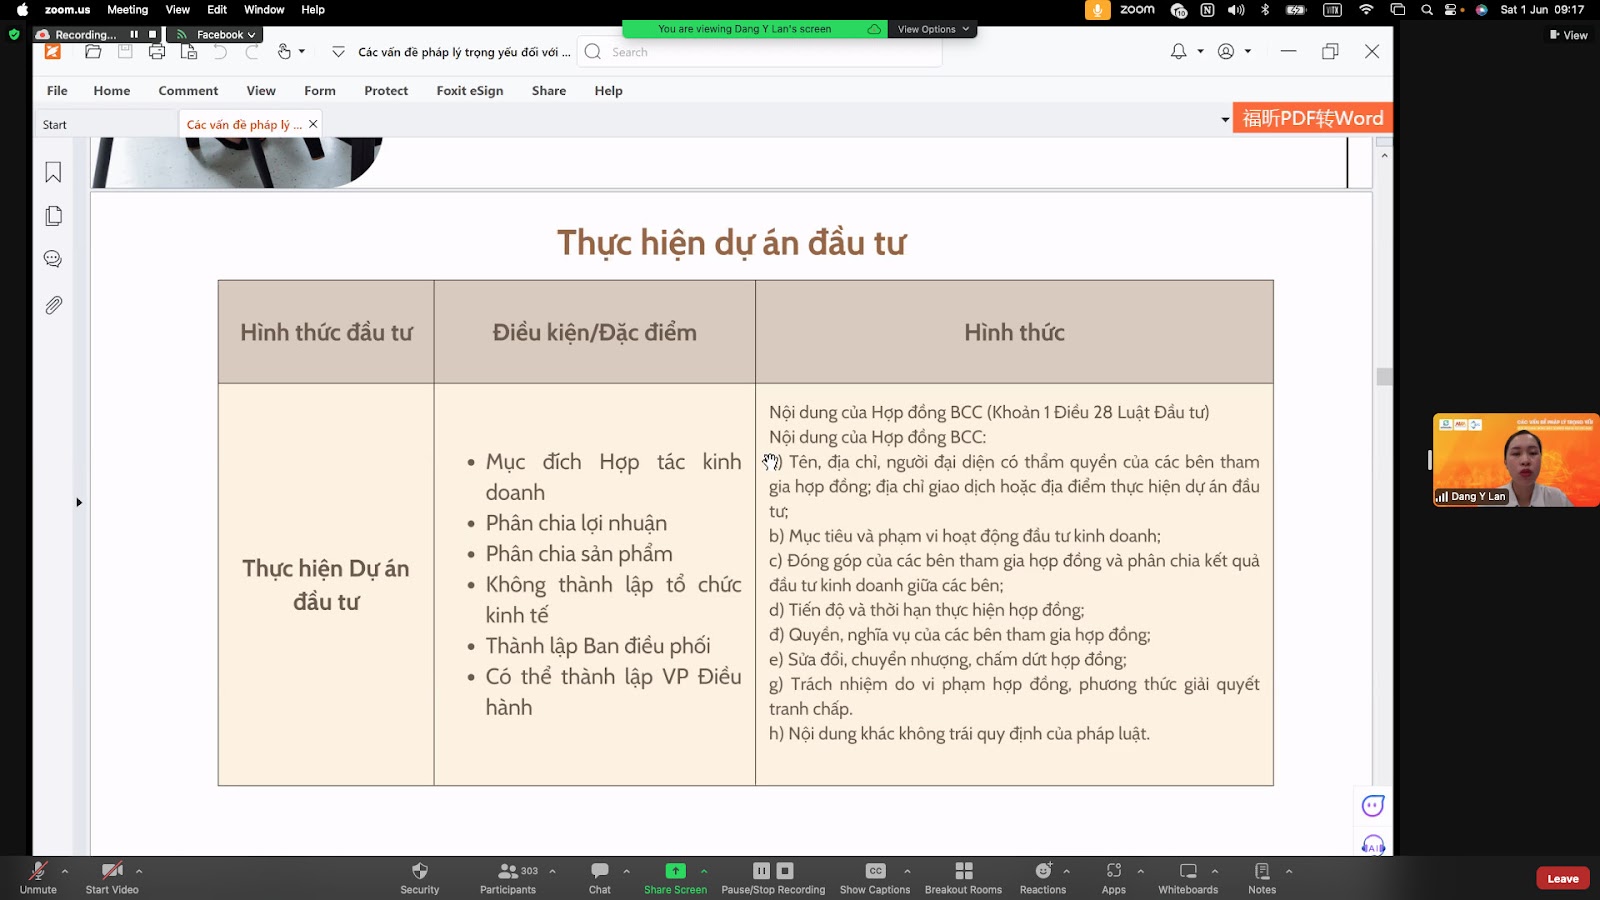Switch to the Foxit eSign tab
This screenshot has width=1600, height=900.
click(x=470, y=90)
